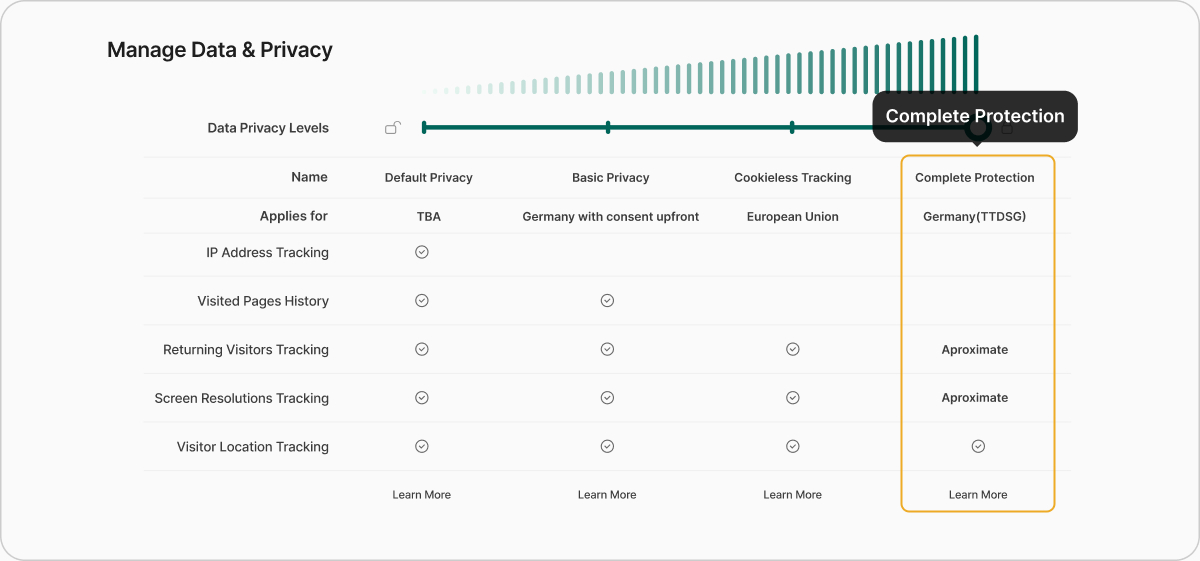Click the European Union cell
This screenshot has width=1200, height=561.
[x=793, y=217]
